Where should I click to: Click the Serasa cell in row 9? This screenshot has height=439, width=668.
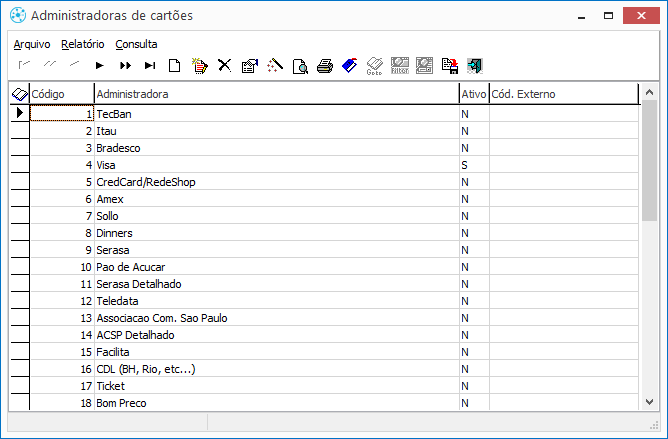coord(276,250)
